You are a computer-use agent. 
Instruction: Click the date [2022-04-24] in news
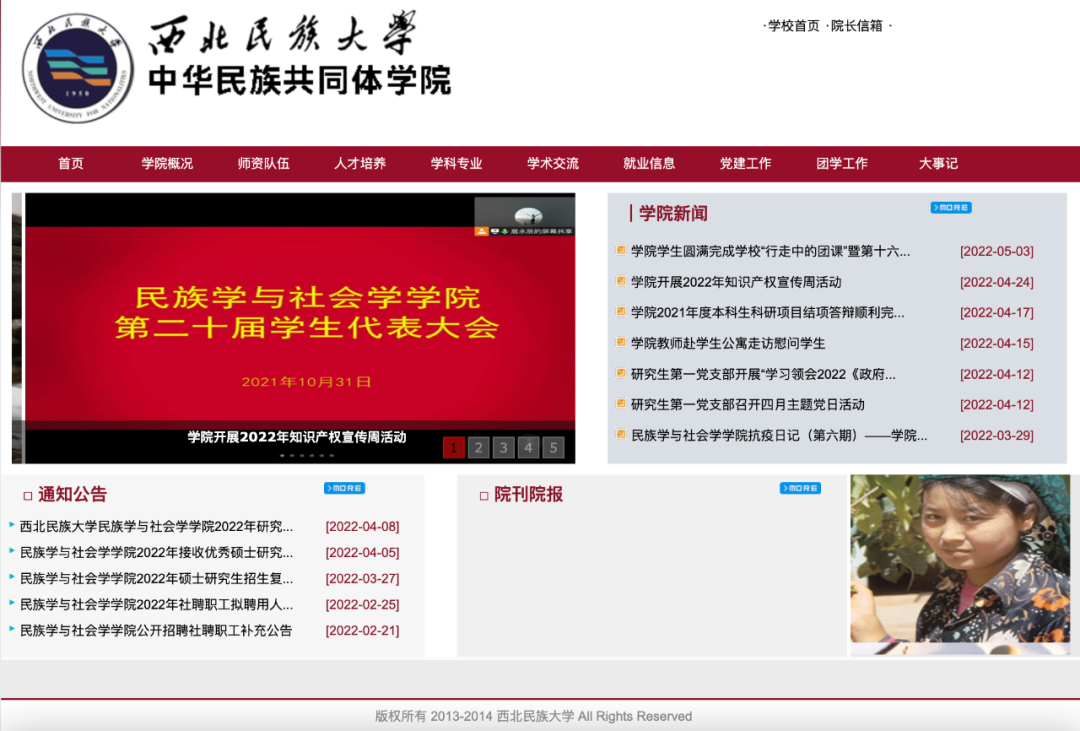pyautogui.click(x=997, y=282)
